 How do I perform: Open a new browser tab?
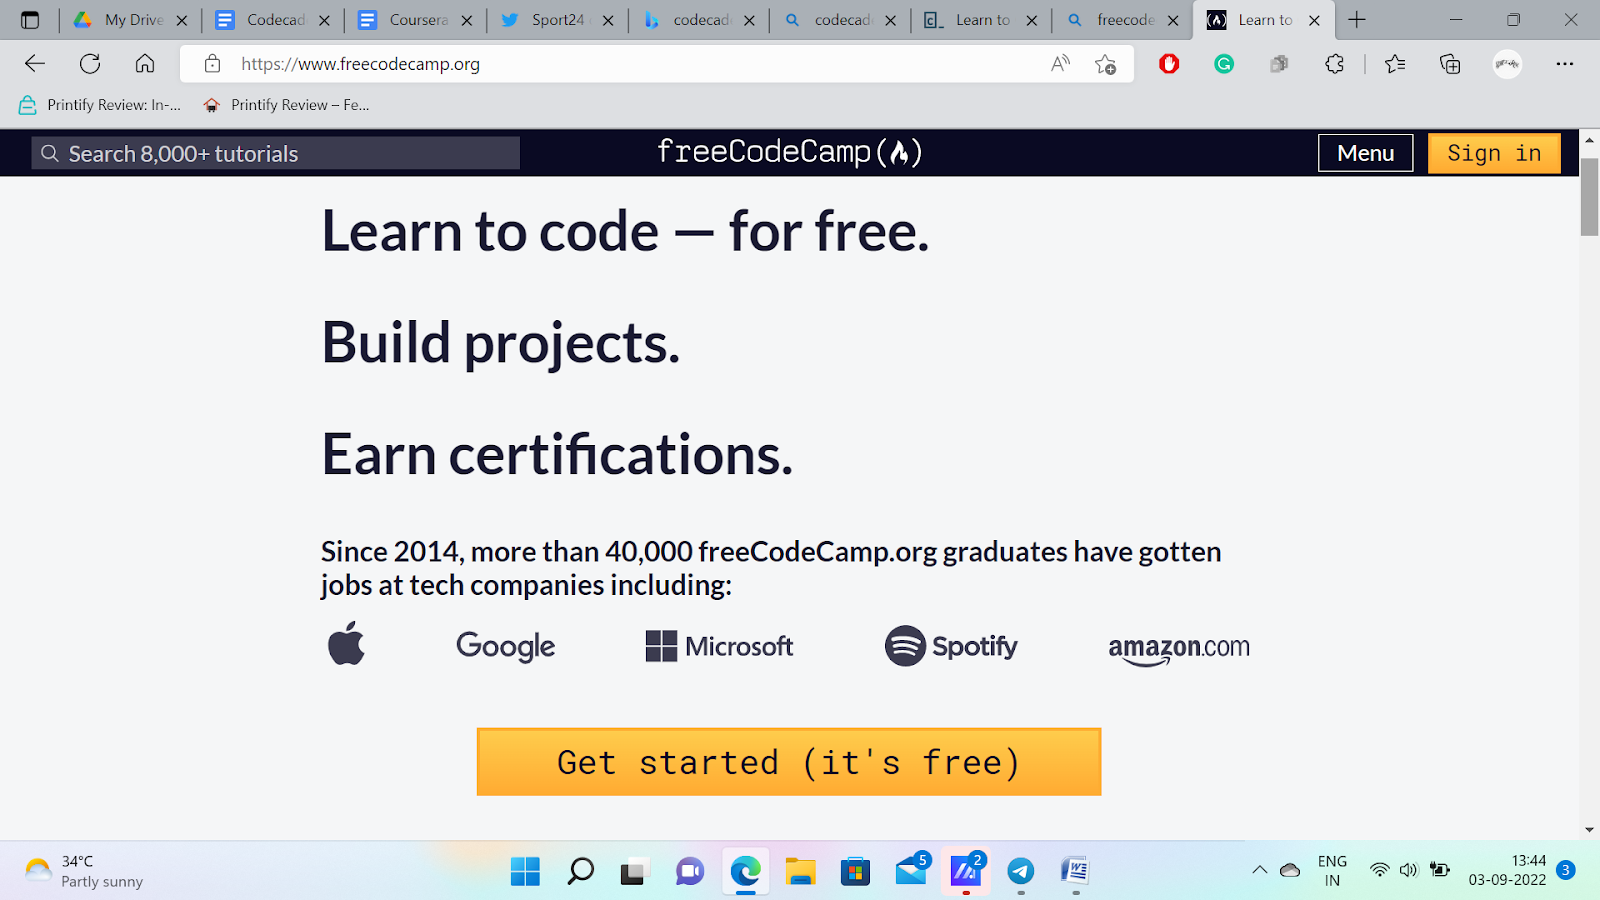click(1357, 20)
